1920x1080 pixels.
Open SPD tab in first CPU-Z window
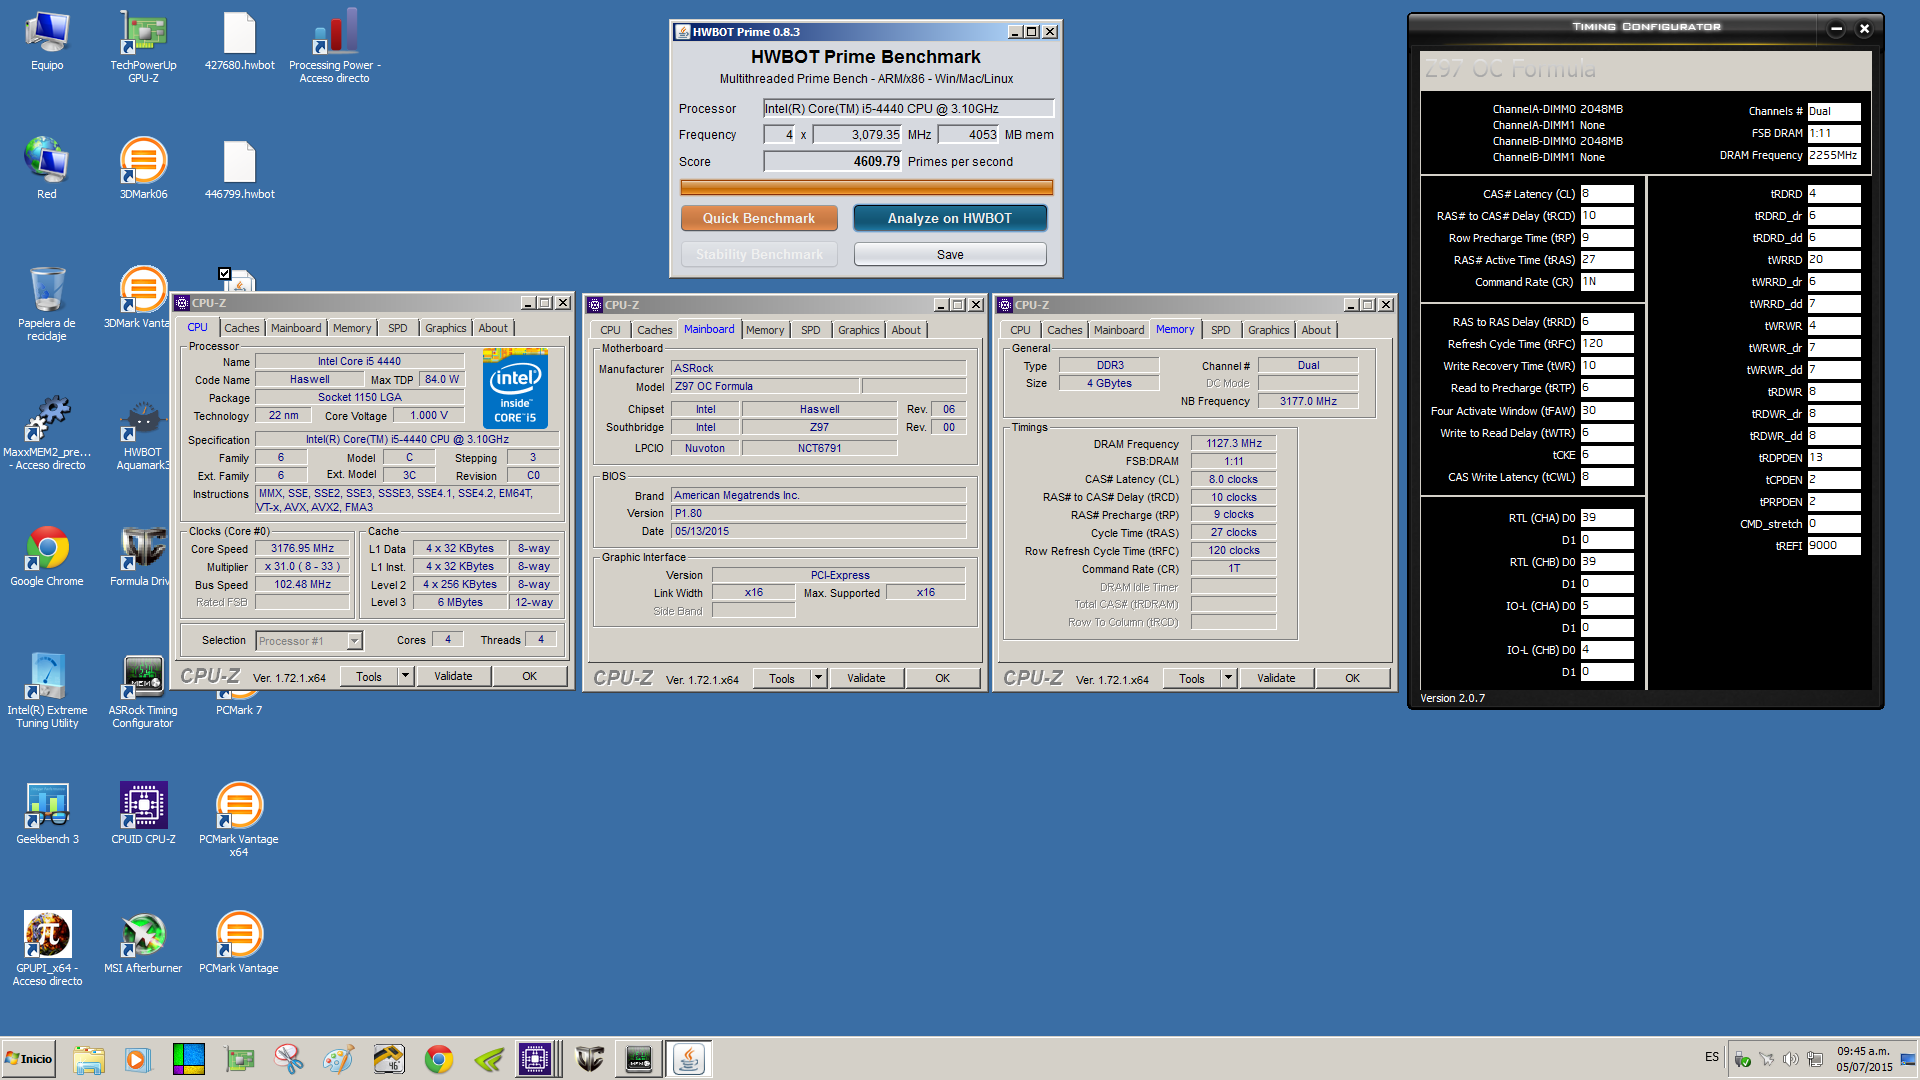(397, 328)
